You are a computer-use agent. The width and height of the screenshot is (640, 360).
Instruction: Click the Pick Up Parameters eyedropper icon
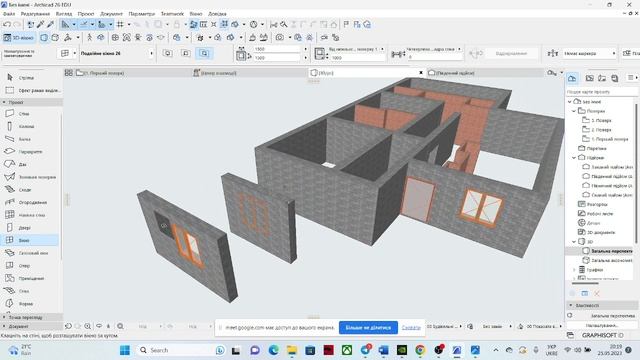pyautogui.click(x=41, y=24)
